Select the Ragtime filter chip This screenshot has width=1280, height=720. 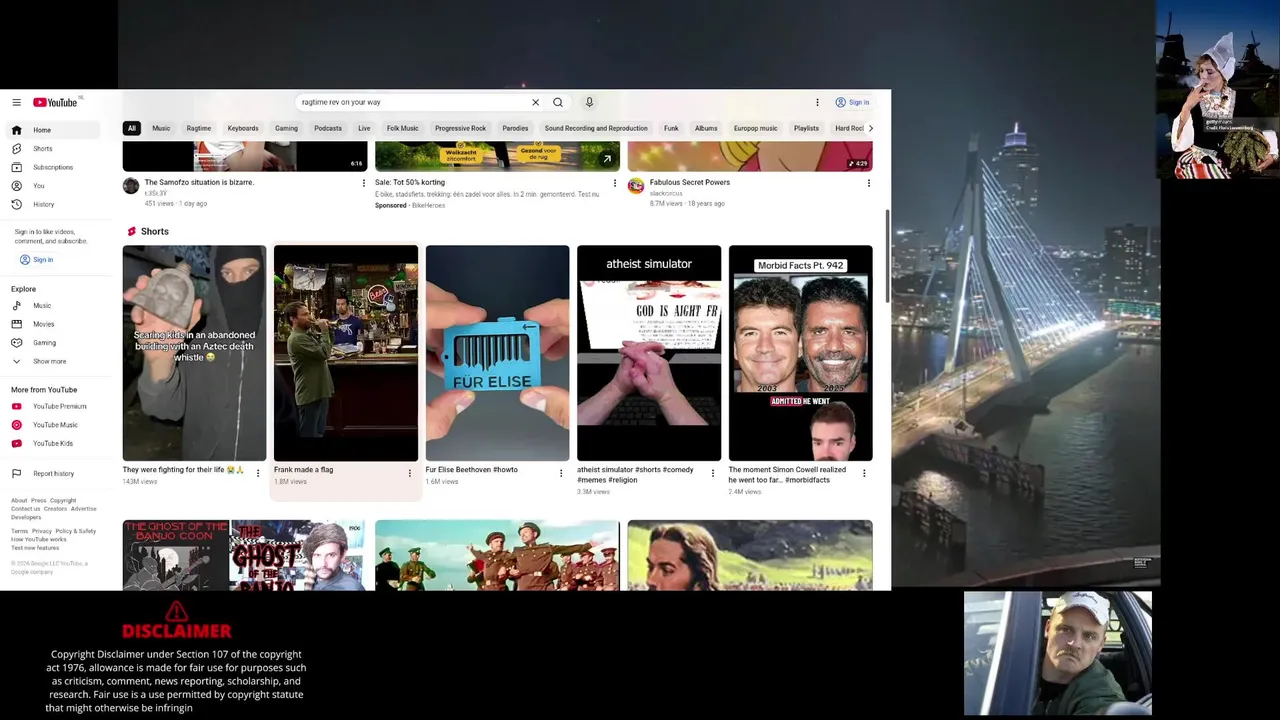[199, 128]
